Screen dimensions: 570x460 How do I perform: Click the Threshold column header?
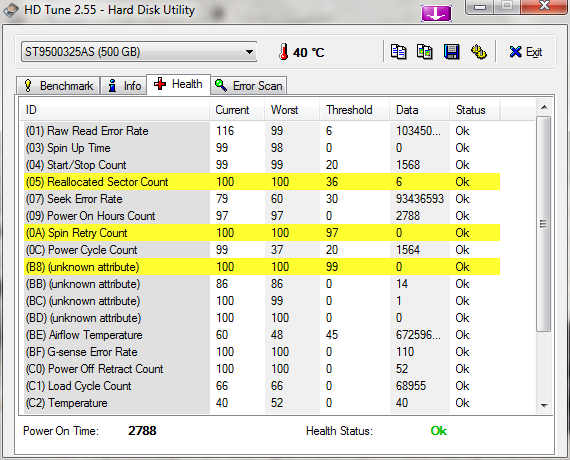click(x=355, y=110)
